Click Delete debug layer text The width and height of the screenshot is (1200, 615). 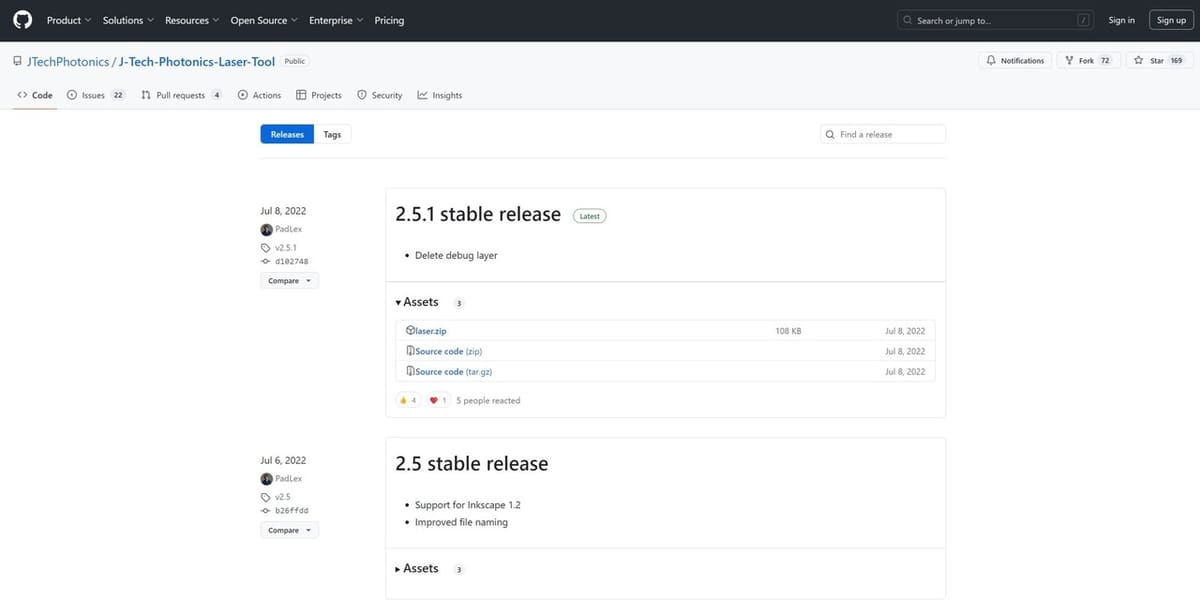456,255
